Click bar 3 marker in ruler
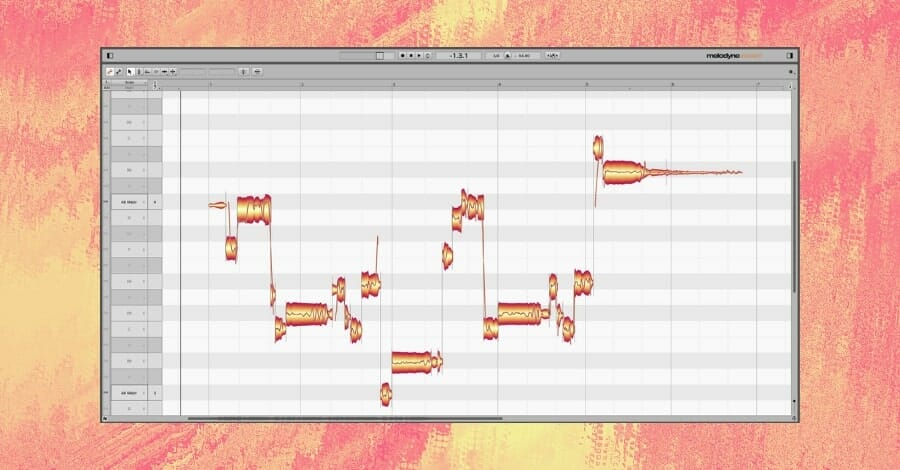This screenshot has width=900, height=470. pyautogui.click(x=394, y=84)
